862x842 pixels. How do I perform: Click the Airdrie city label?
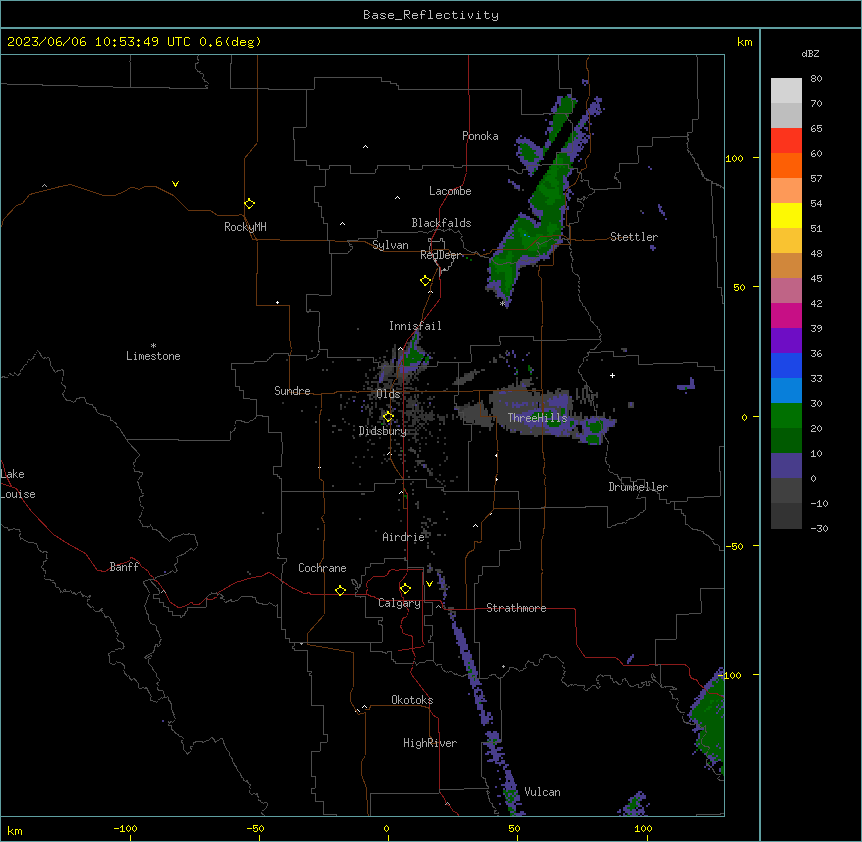404,537
